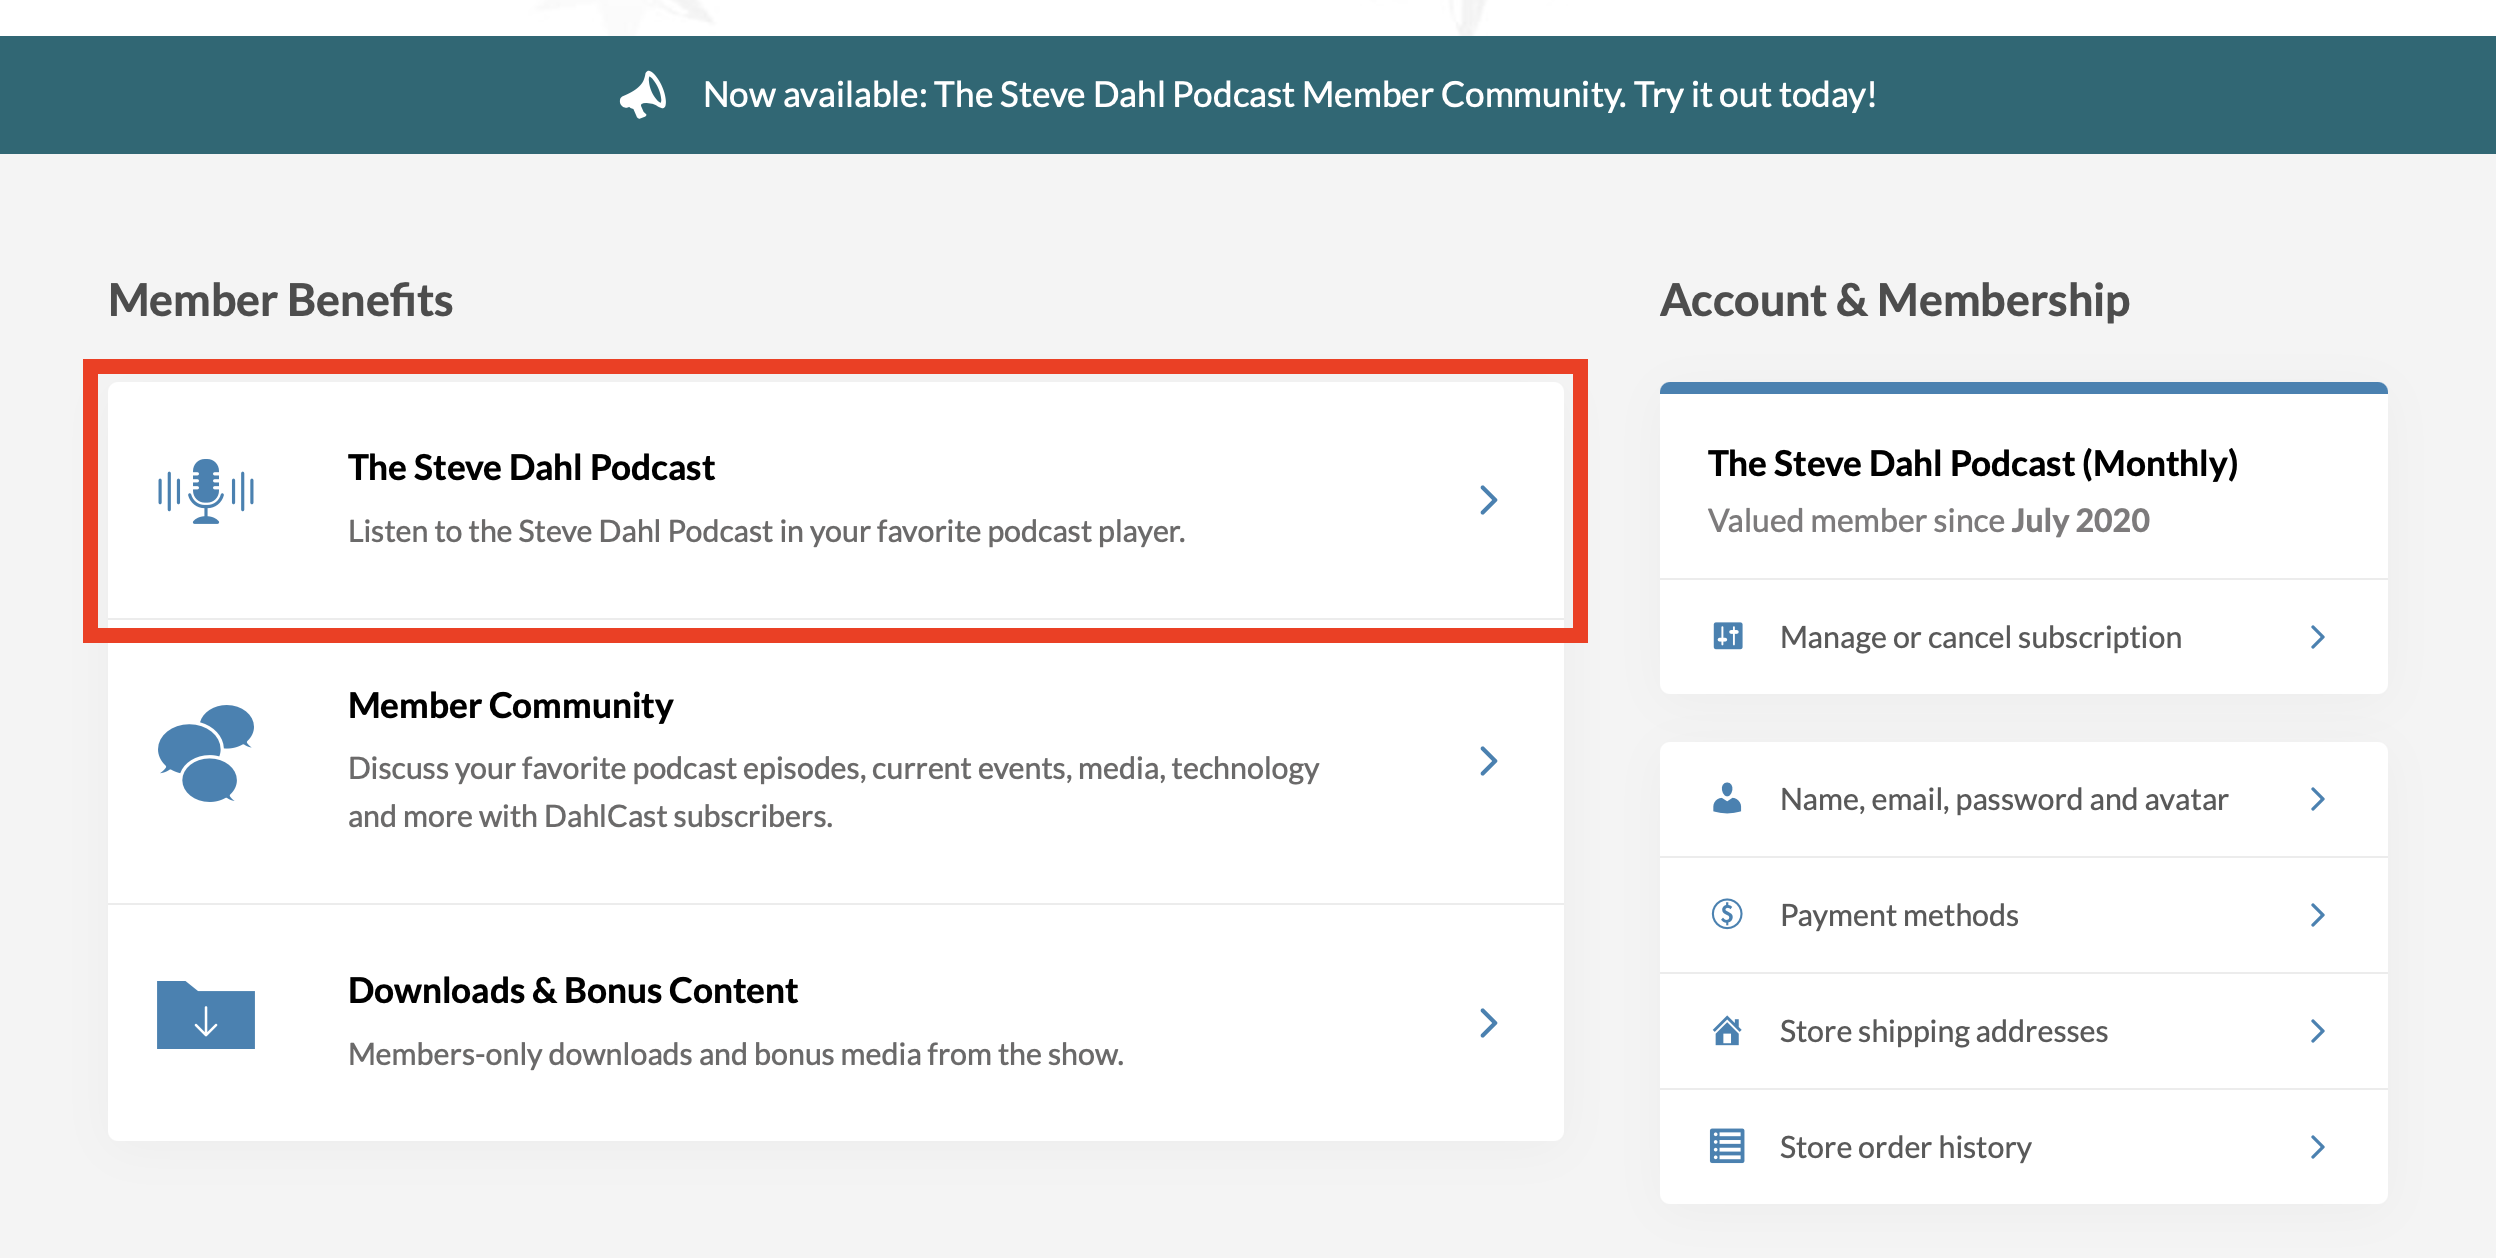Click the person profile icon
Viewport: 2496px width, 1258px height.
click(1727, 798)
